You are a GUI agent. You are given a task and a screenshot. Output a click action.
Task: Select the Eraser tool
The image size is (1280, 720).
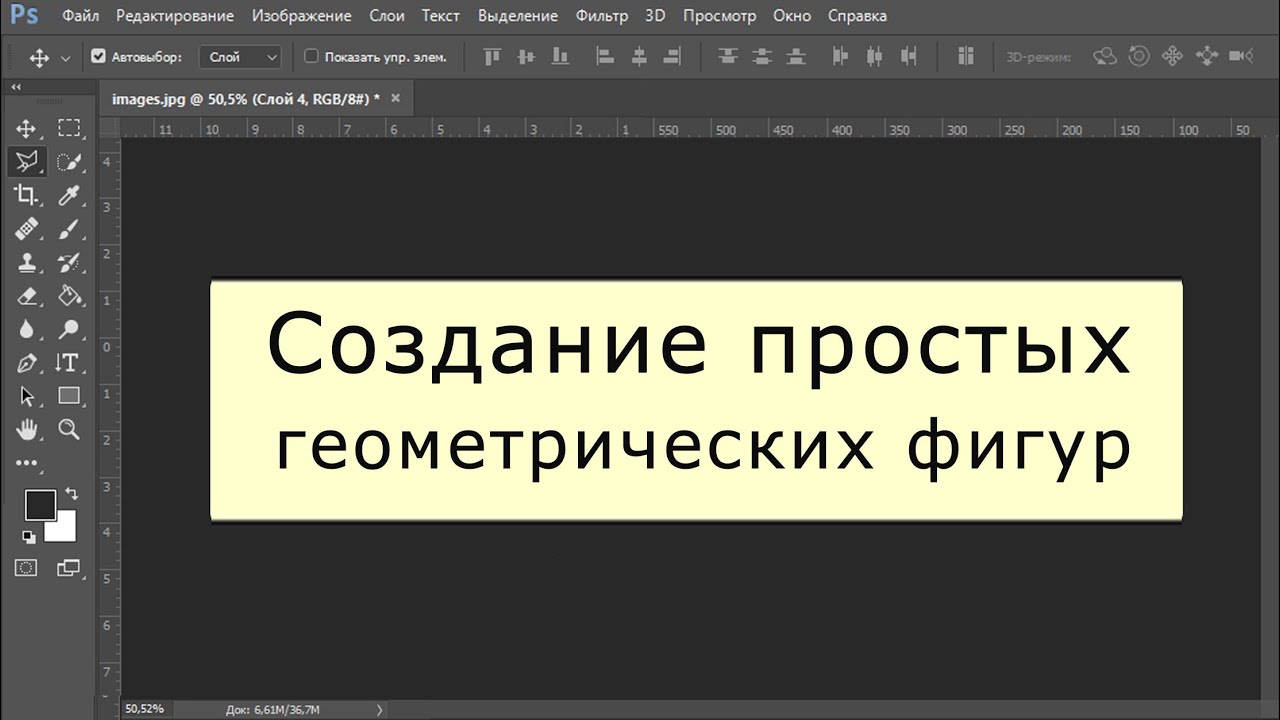(x=26, y=297)
